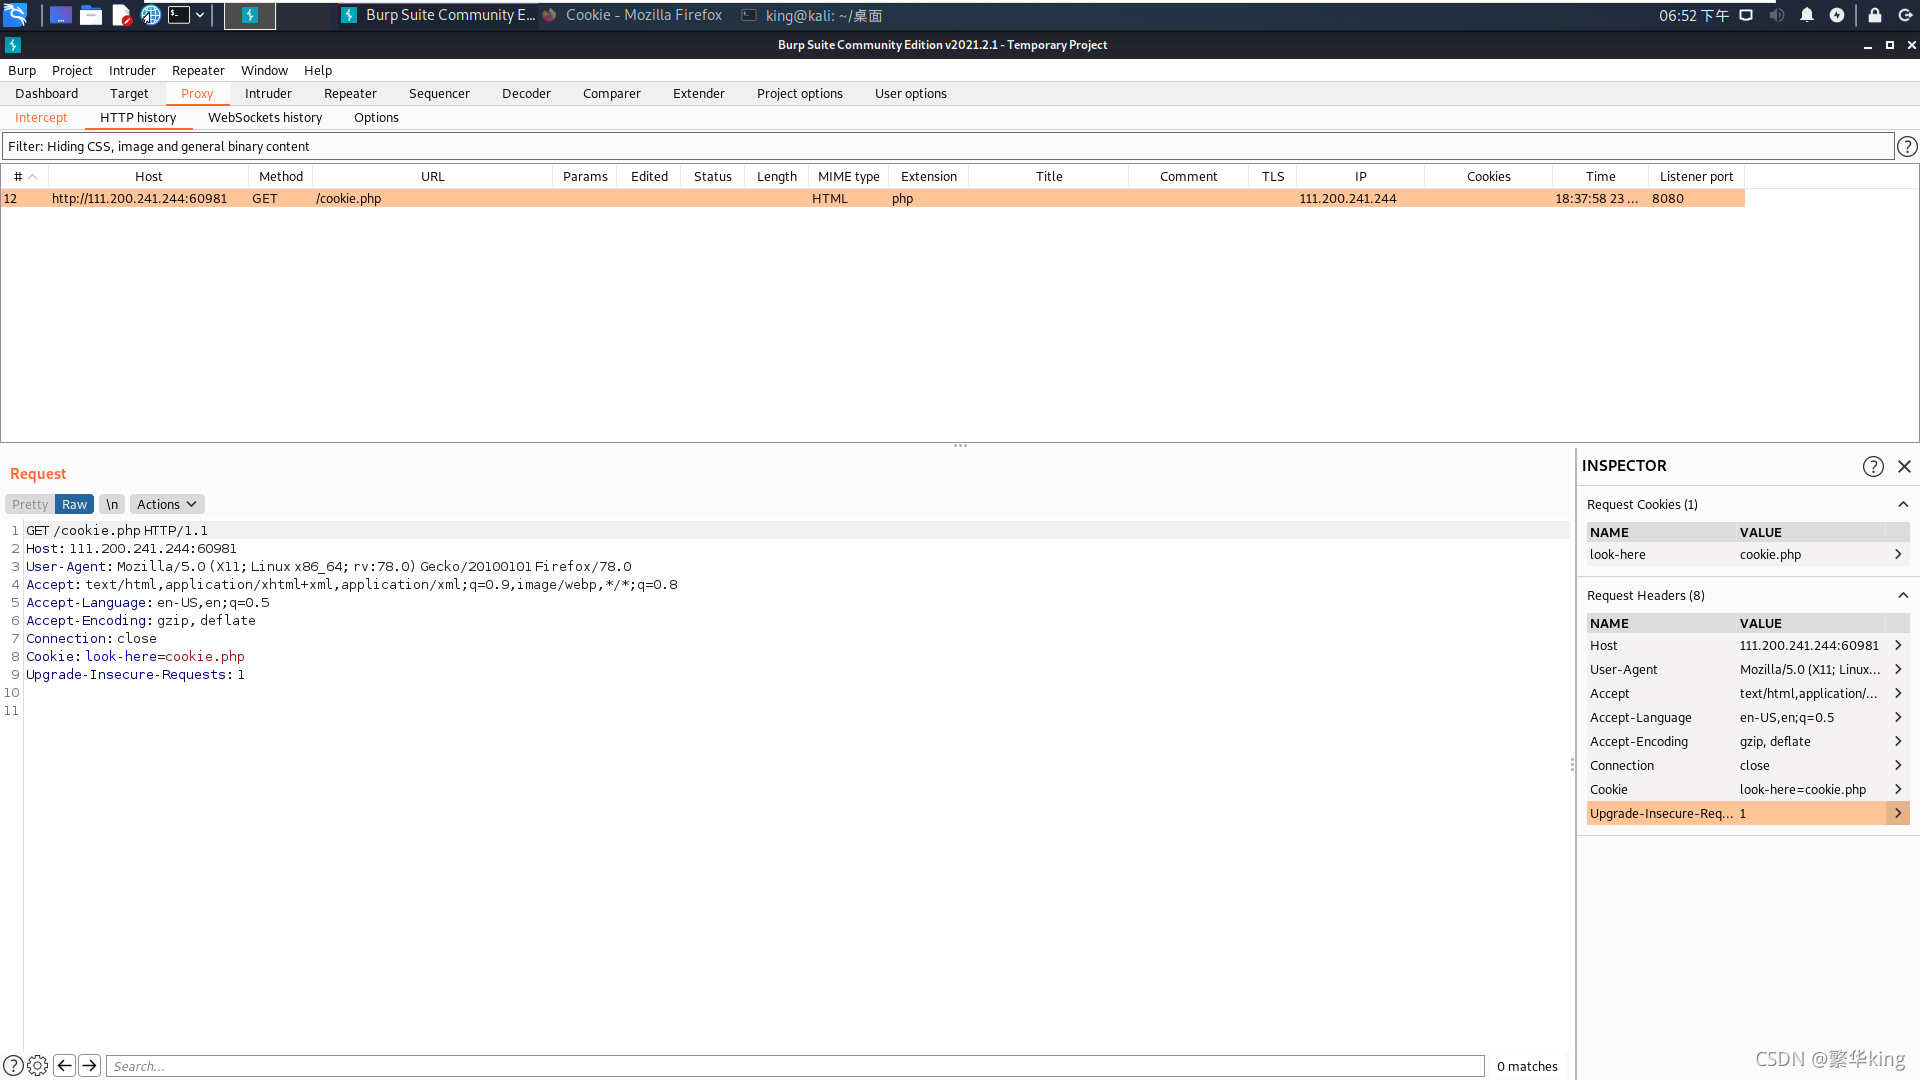The height and width of the screenshot is (1080, 1920).
Task: Close the Inspector panel
Action: click(1904, 467)
